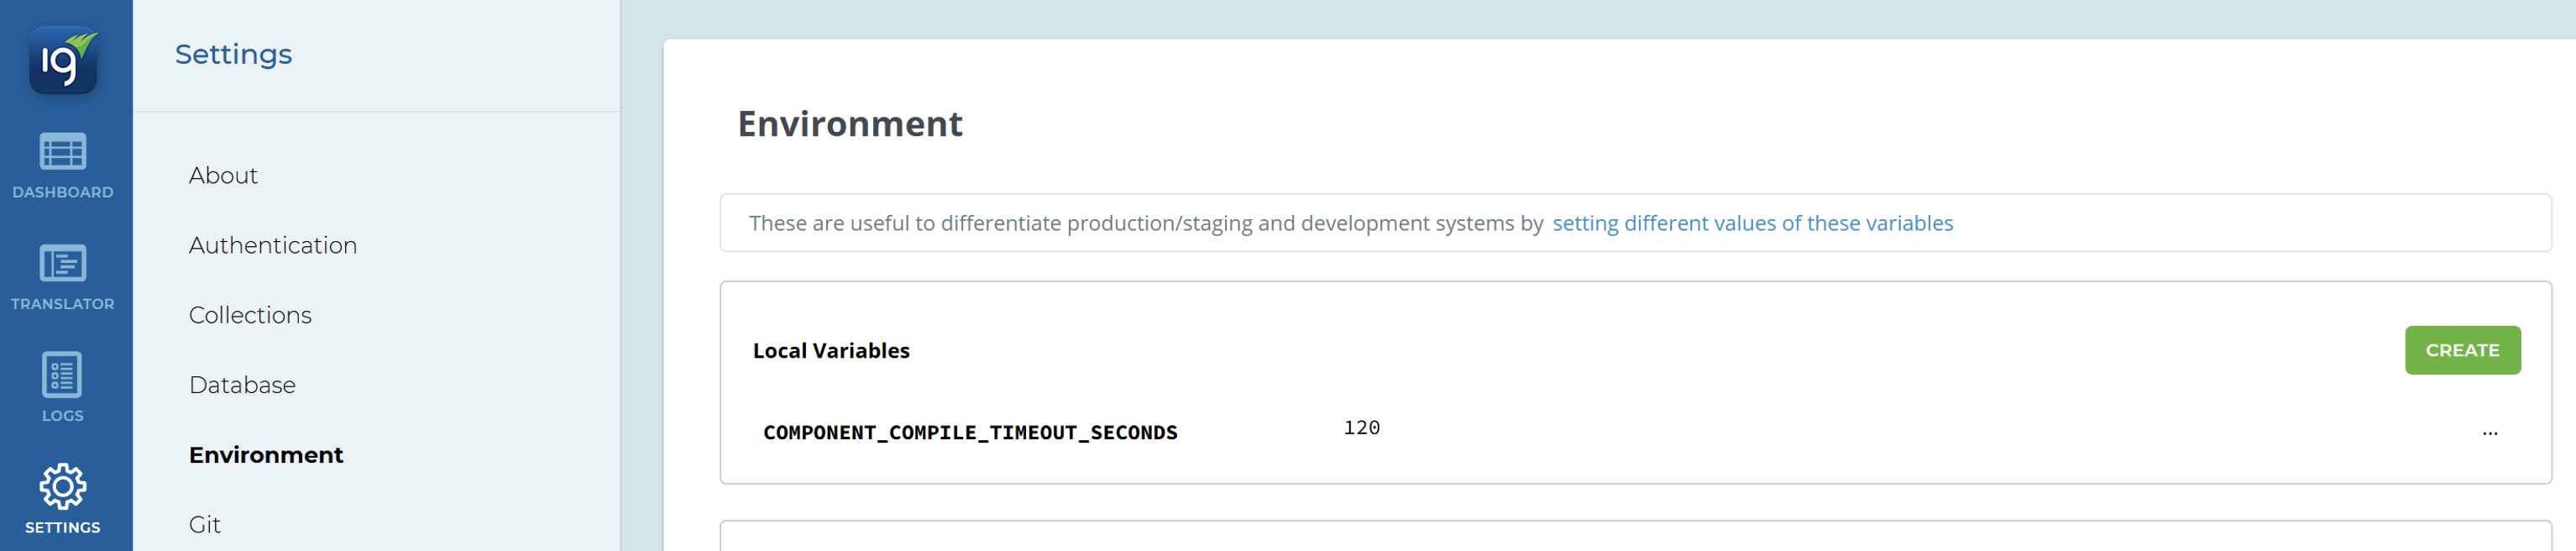Open the three-dot menu for COMPONENT_COMPILE_TIMEOUT_SECONDS

click(2489, 432)
